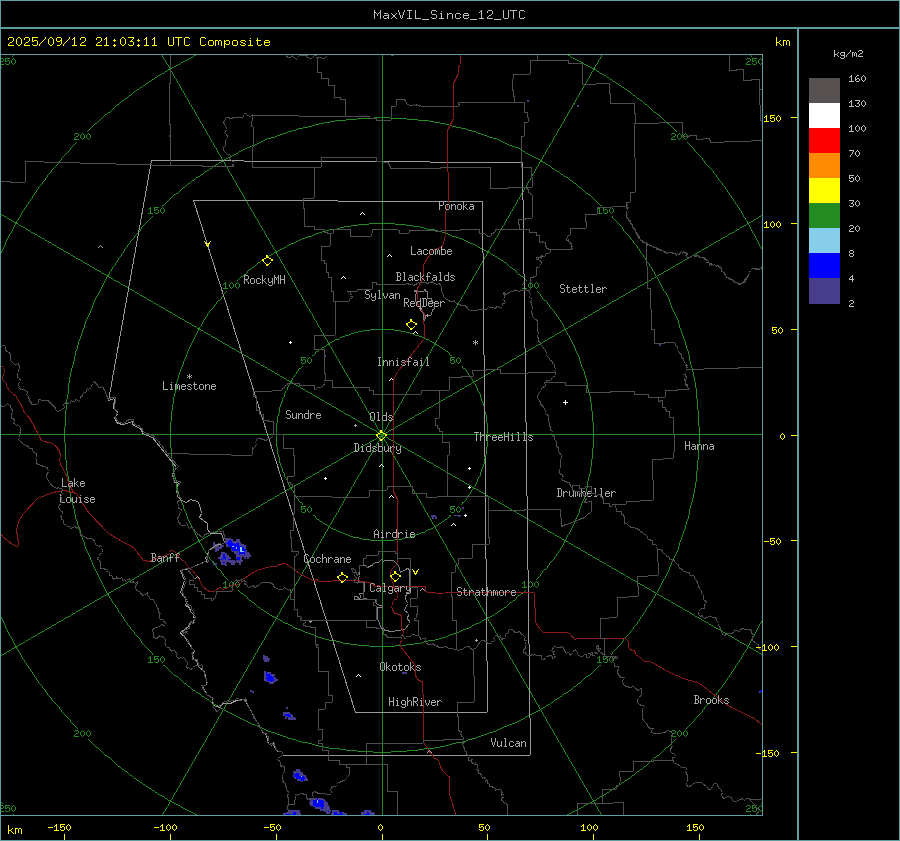
Task: Click the Drumheller map label
Action: tap(586, 493)
